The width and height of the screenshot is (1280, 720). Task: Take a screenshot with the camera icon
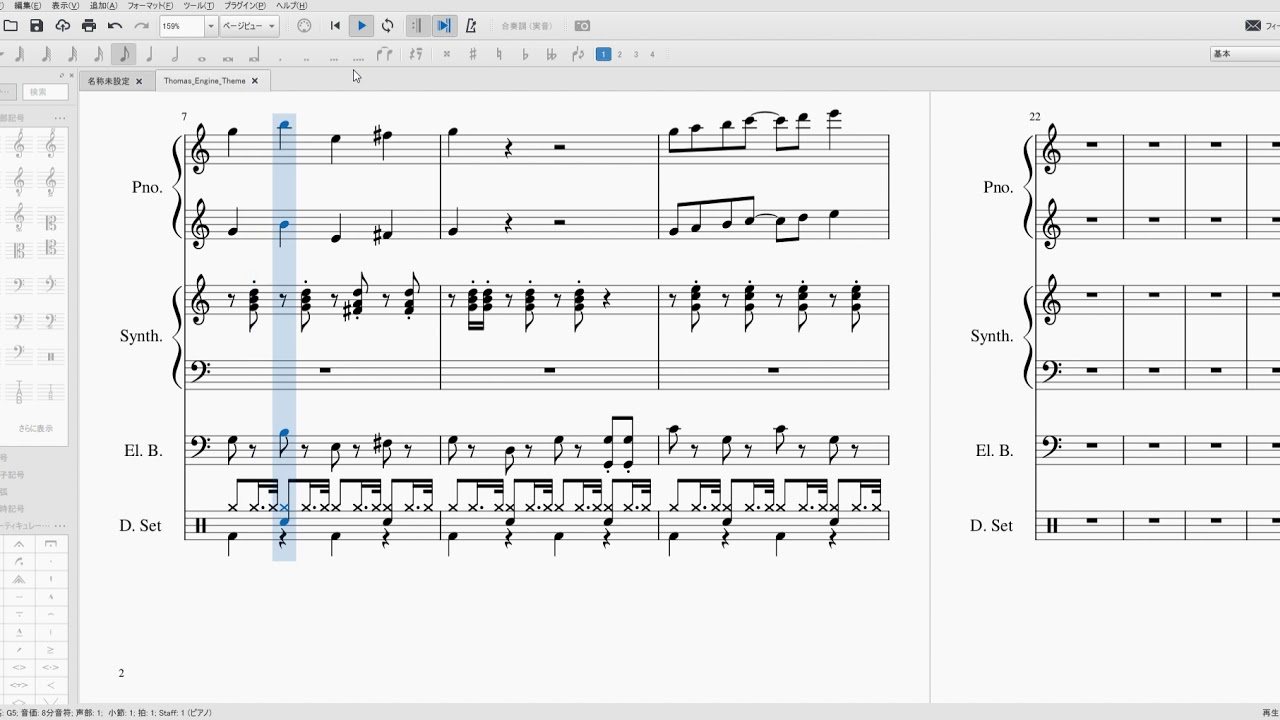[x=583, y=25]
